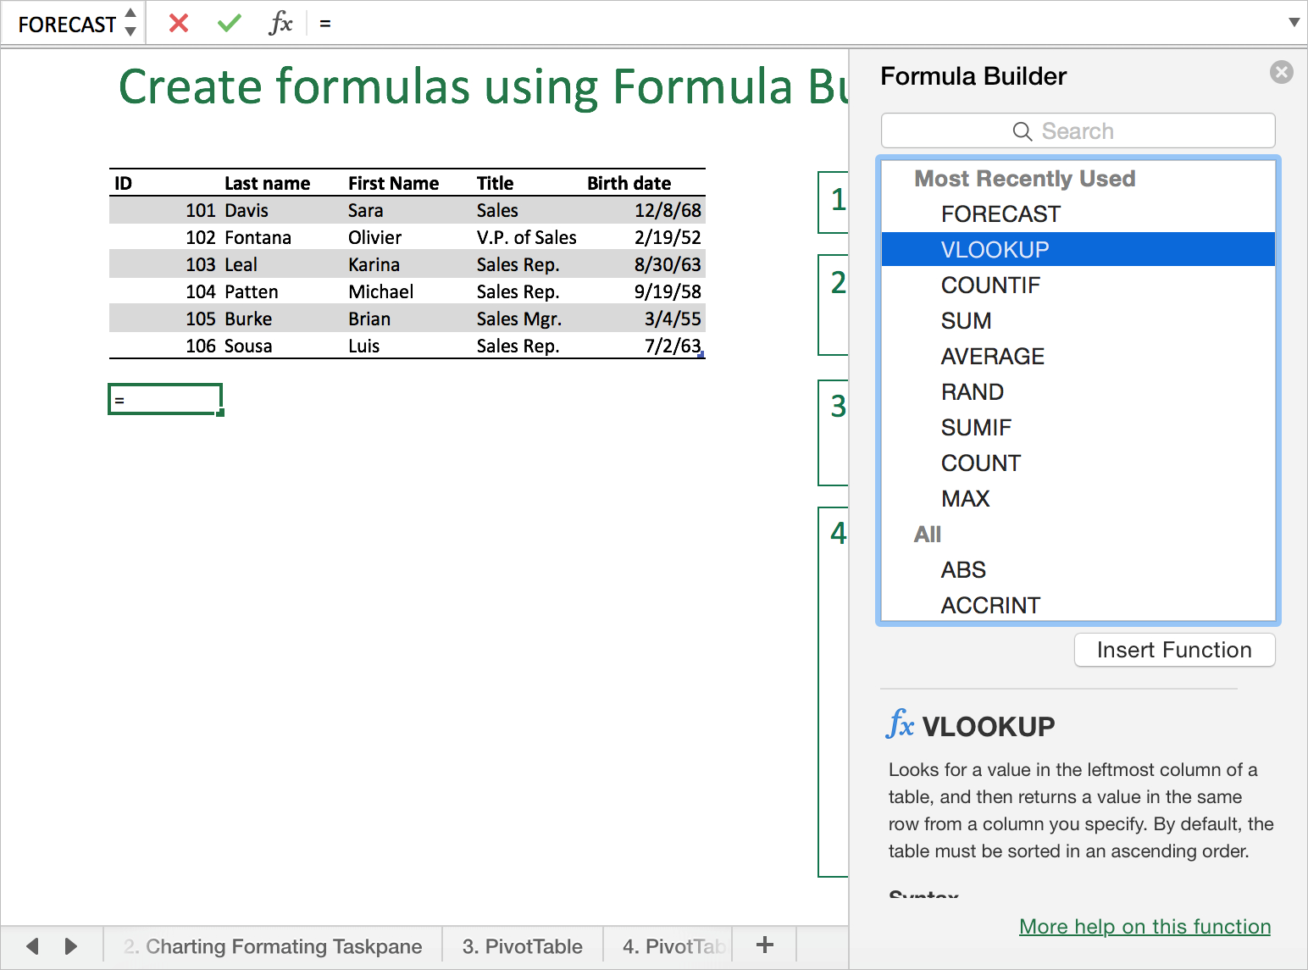Confirm the entry with the green checkmark

[228, 23]
